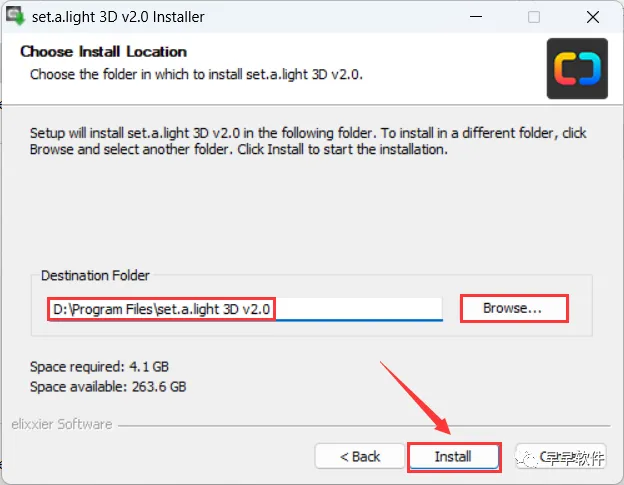Click empty area of the path field
This screenshot has height=485, width=624.
tap(358, 309)
